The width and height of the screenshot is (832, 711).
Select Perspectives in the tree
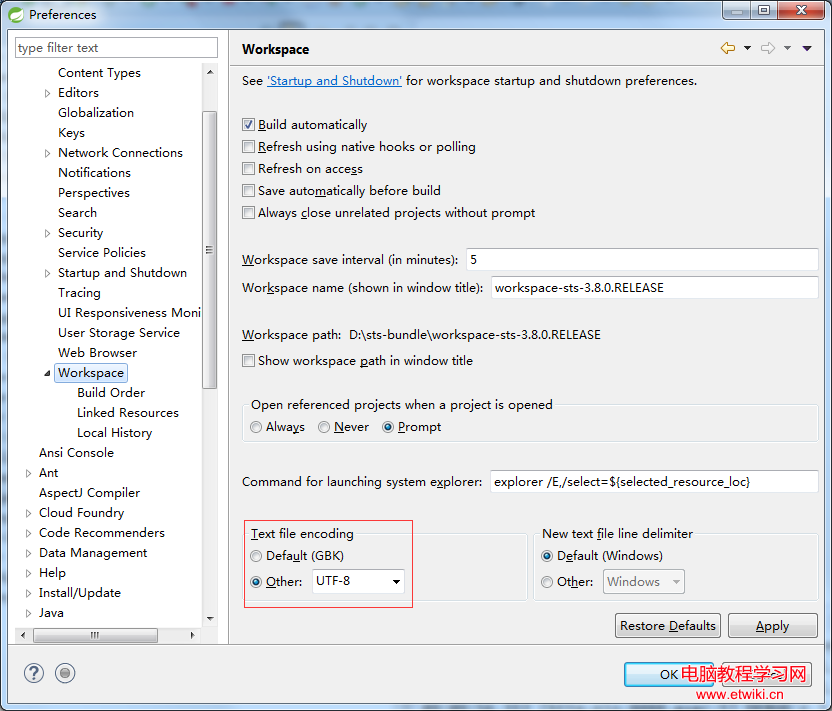pyautogui.click(x=94, y=193)
